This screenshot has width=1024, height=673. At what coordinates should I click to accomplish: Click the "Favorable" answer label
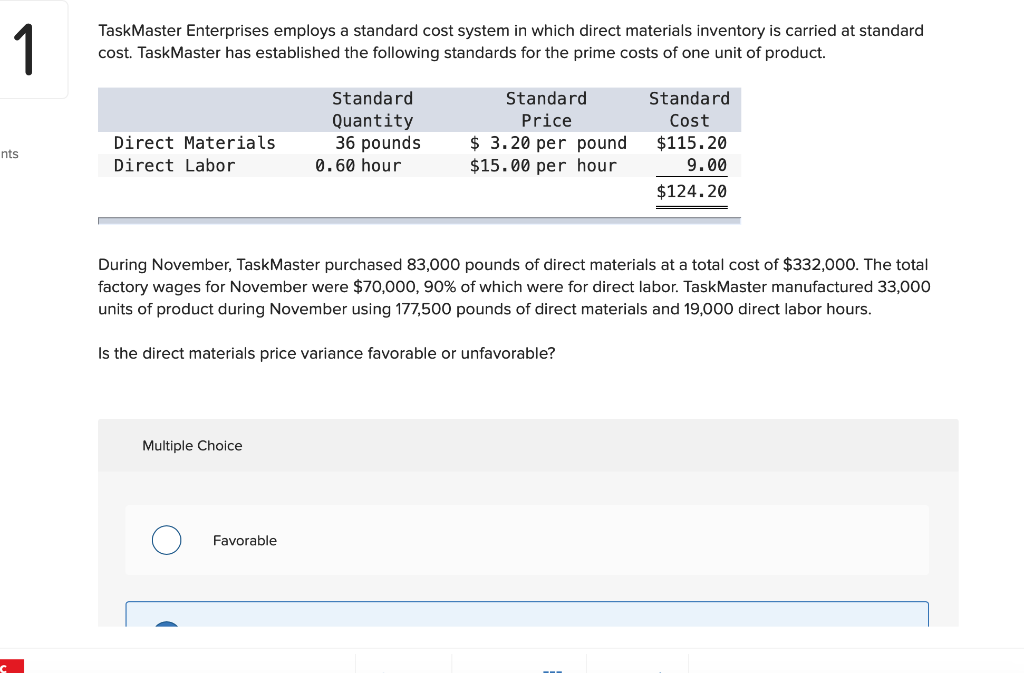pos(245,540)
